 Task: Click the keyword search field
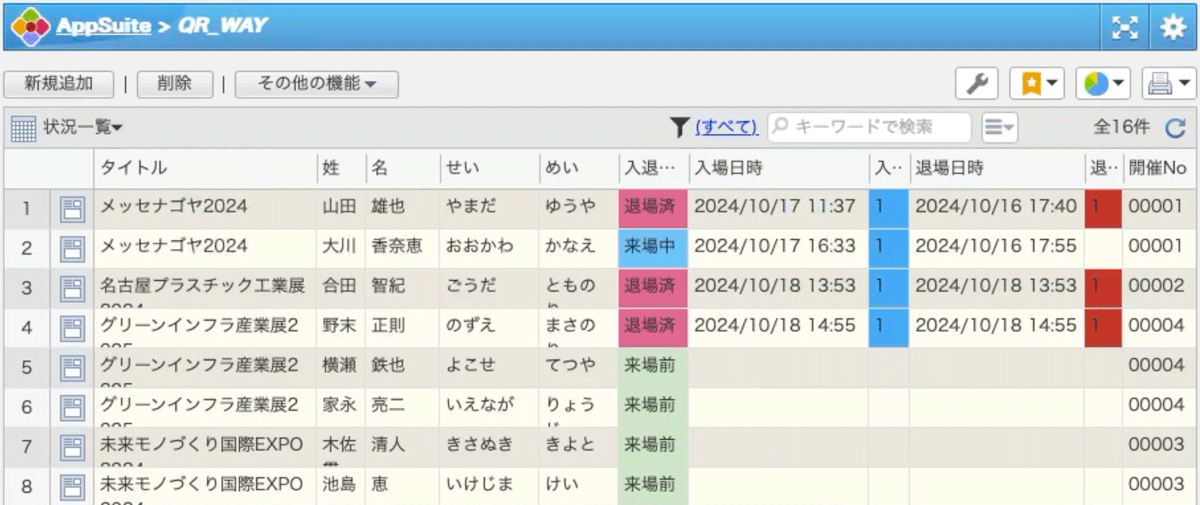868,127
